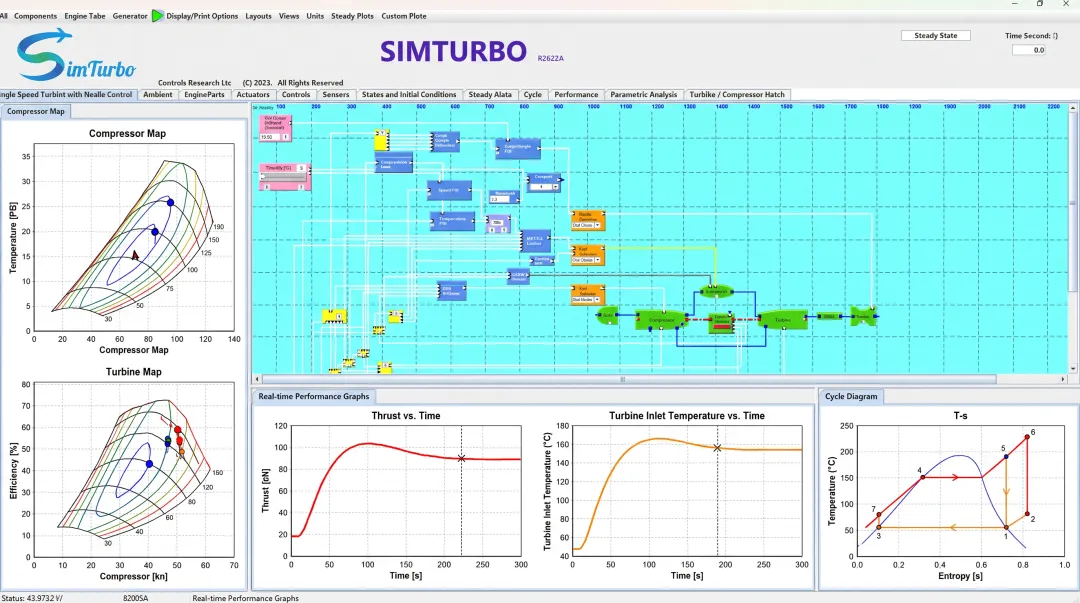1080x603 pixels.
Task: Select the purple block beside Temperature PID
Action: point(497,224)
